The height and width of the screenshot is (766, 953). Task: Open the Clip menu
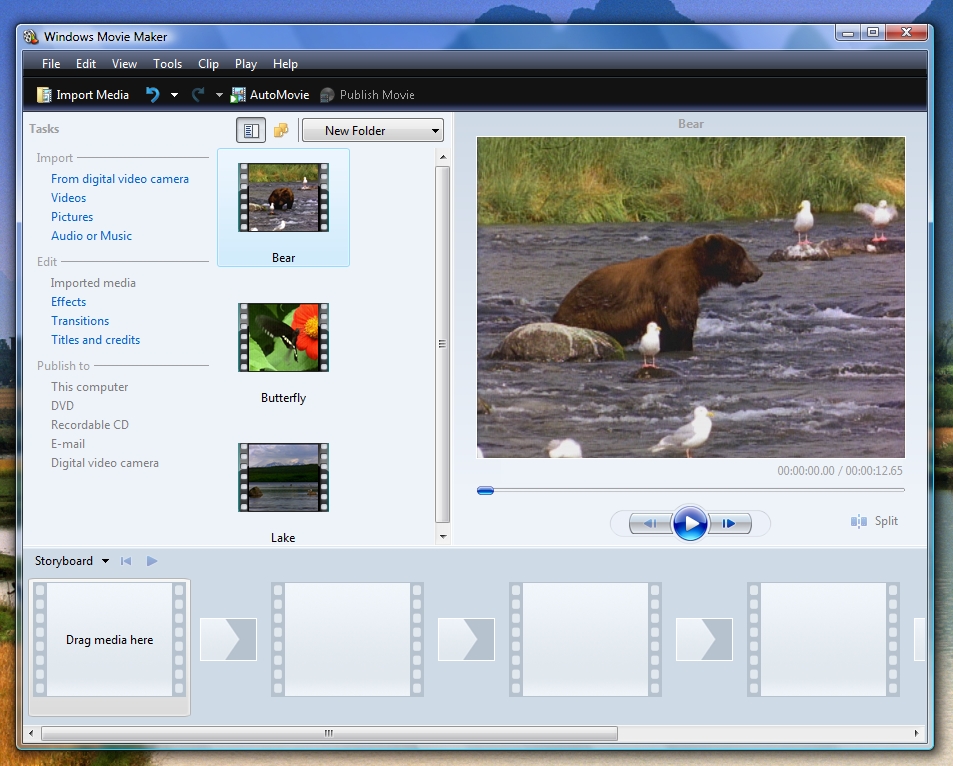[208, 64]
